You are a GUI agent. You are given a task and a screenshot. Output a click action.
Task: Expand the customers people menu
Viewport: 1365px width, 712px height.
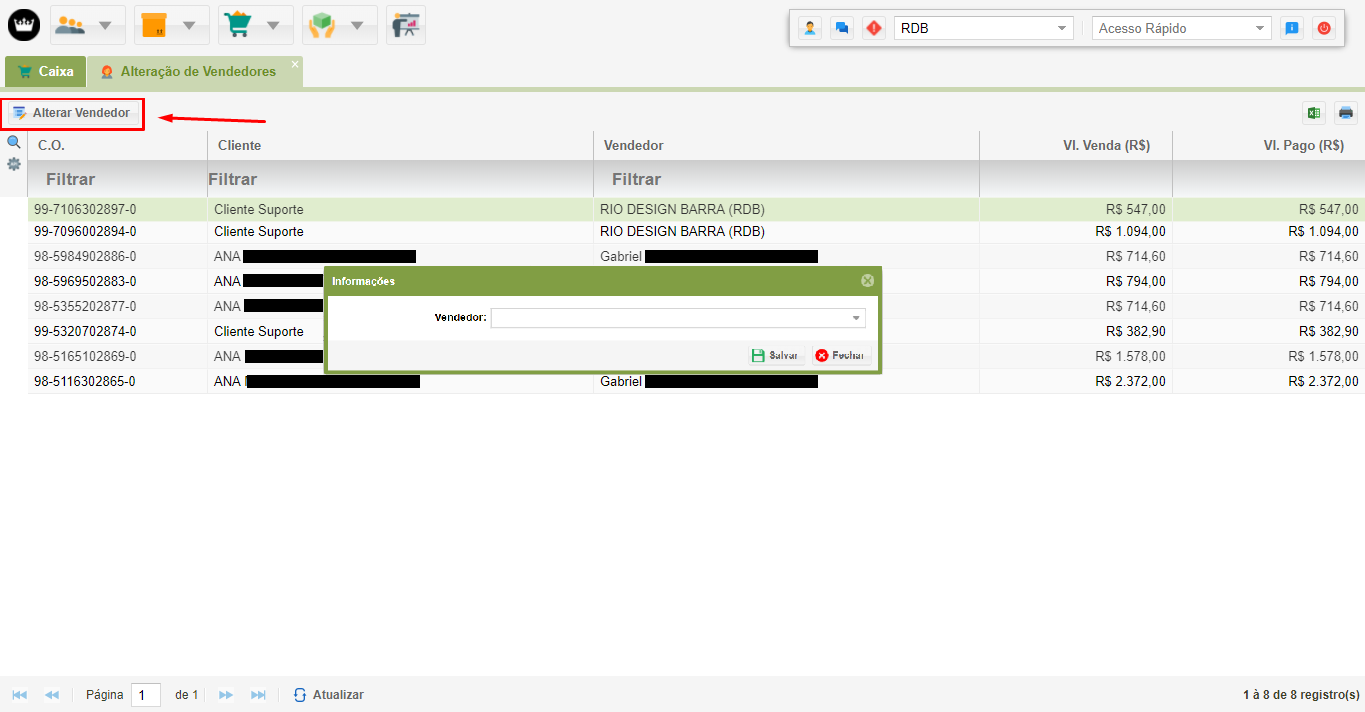pos(87,25)
